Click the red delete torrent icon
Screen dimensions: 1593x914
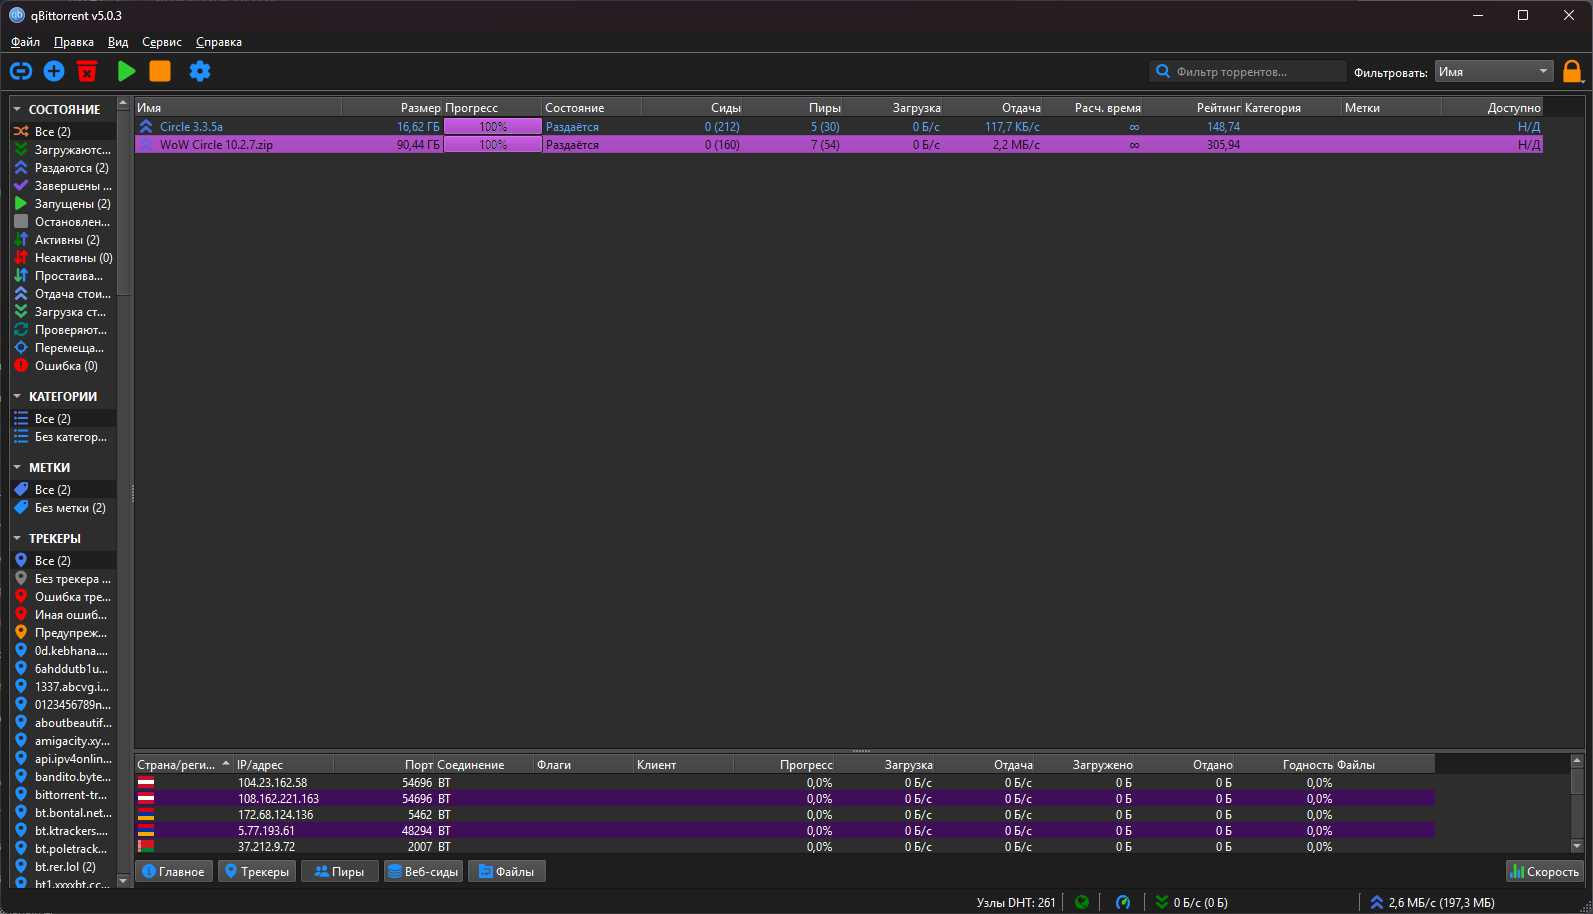[87, 71]
